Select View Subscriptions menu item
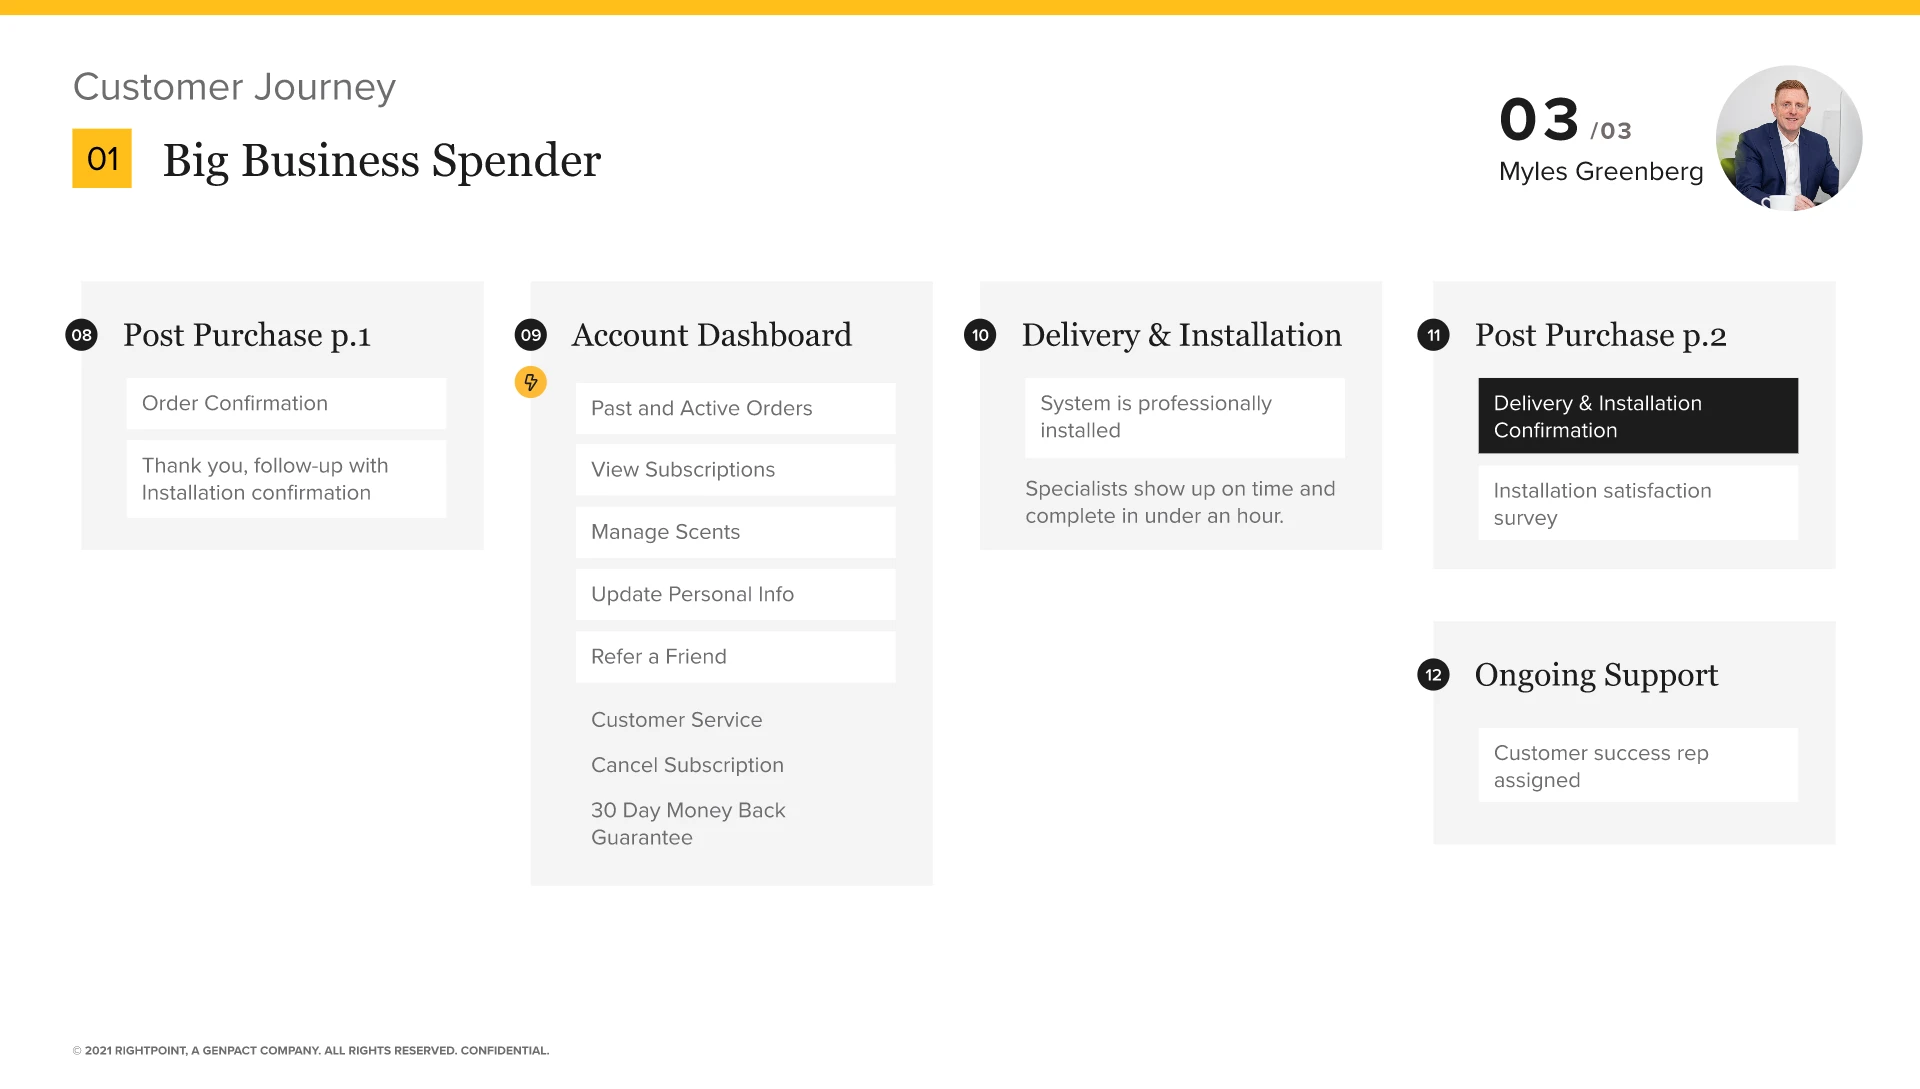1920x1089 pixels. (x=735, y=469)
